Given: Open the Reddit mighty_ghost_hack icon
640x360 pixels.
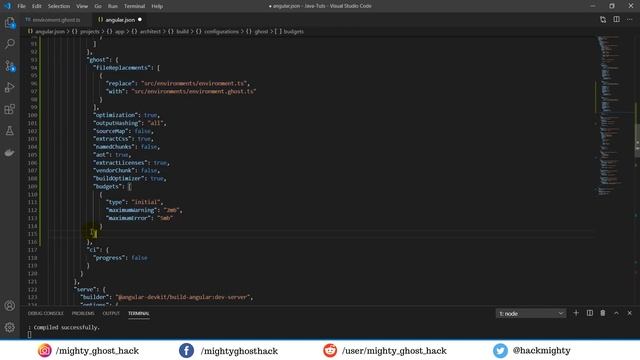Looking at the screenshot, I should 330,350.
